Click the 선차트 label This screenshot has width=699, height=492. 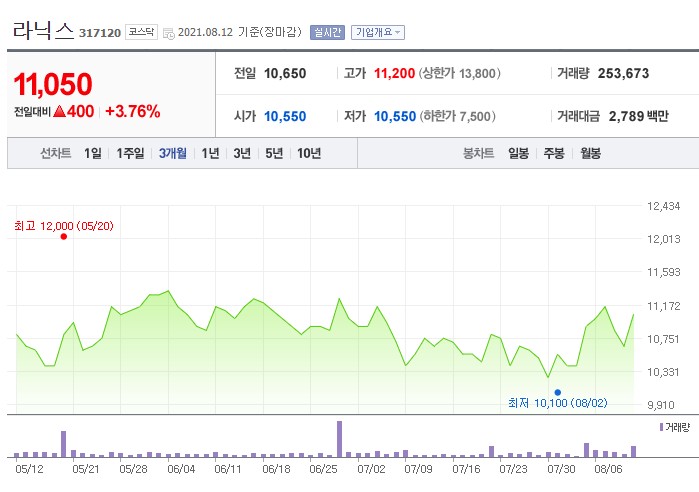[x=56, y=153]
